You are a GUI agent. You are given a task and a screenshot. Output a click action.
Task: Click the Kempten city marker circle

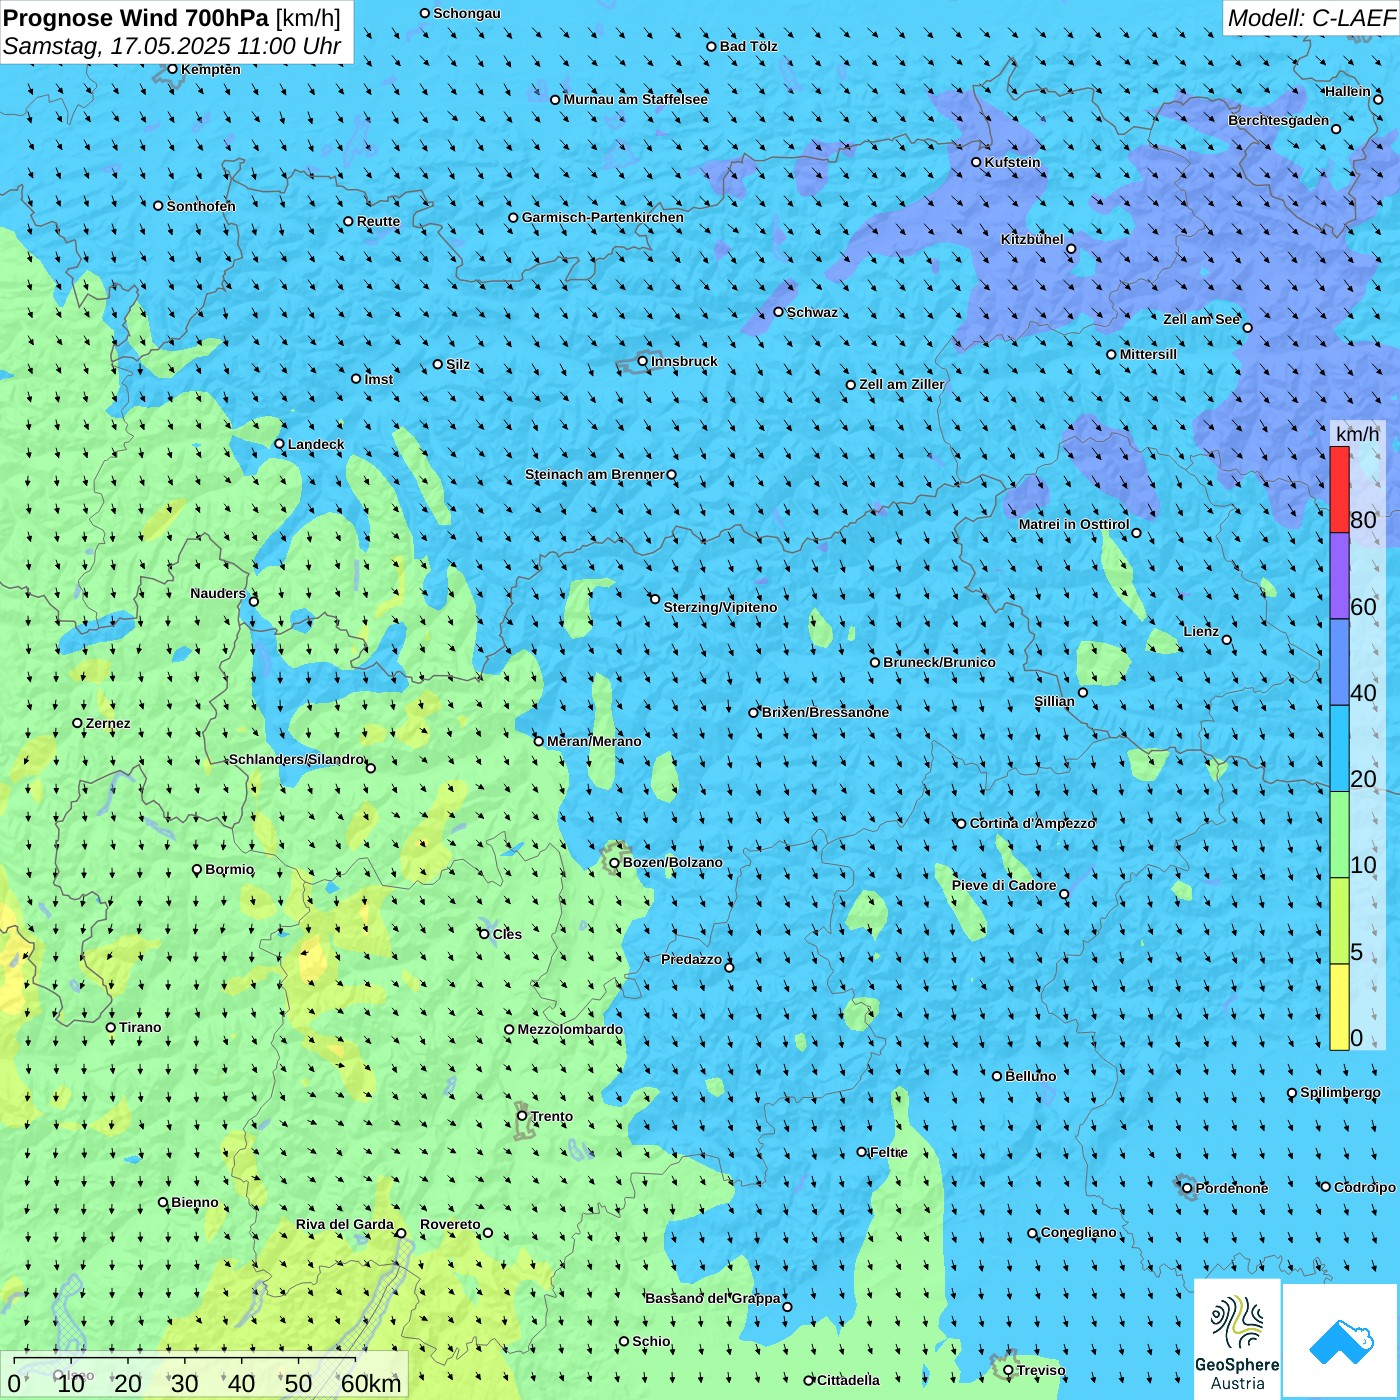(173, 69)
